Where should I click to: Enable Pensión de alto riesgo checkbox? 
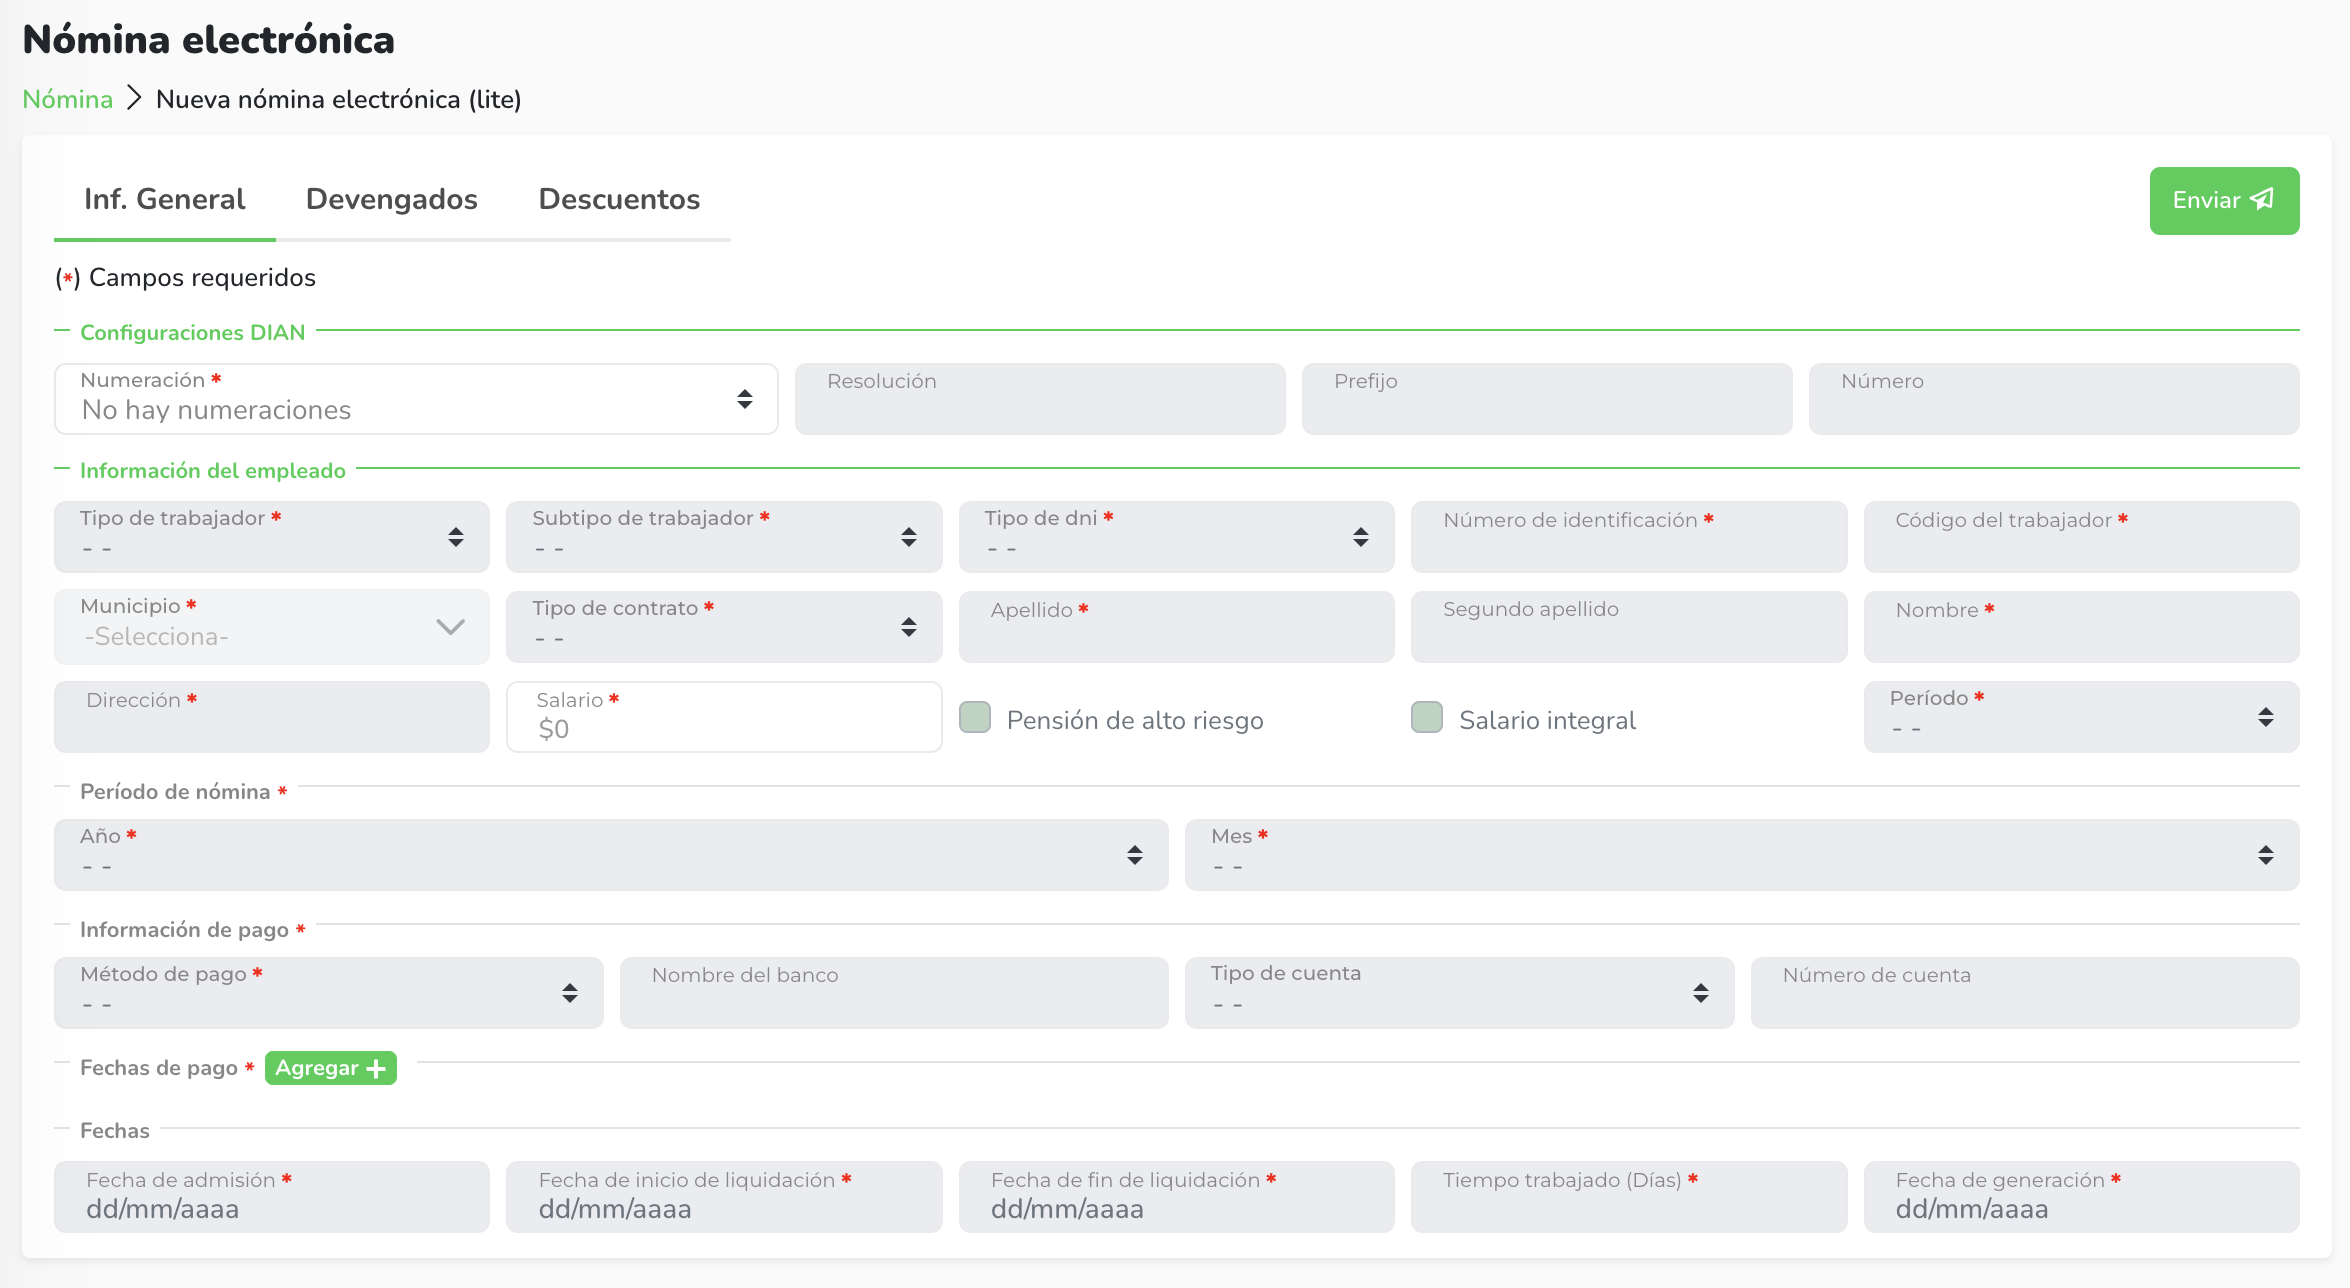click(x=975, y=717)
